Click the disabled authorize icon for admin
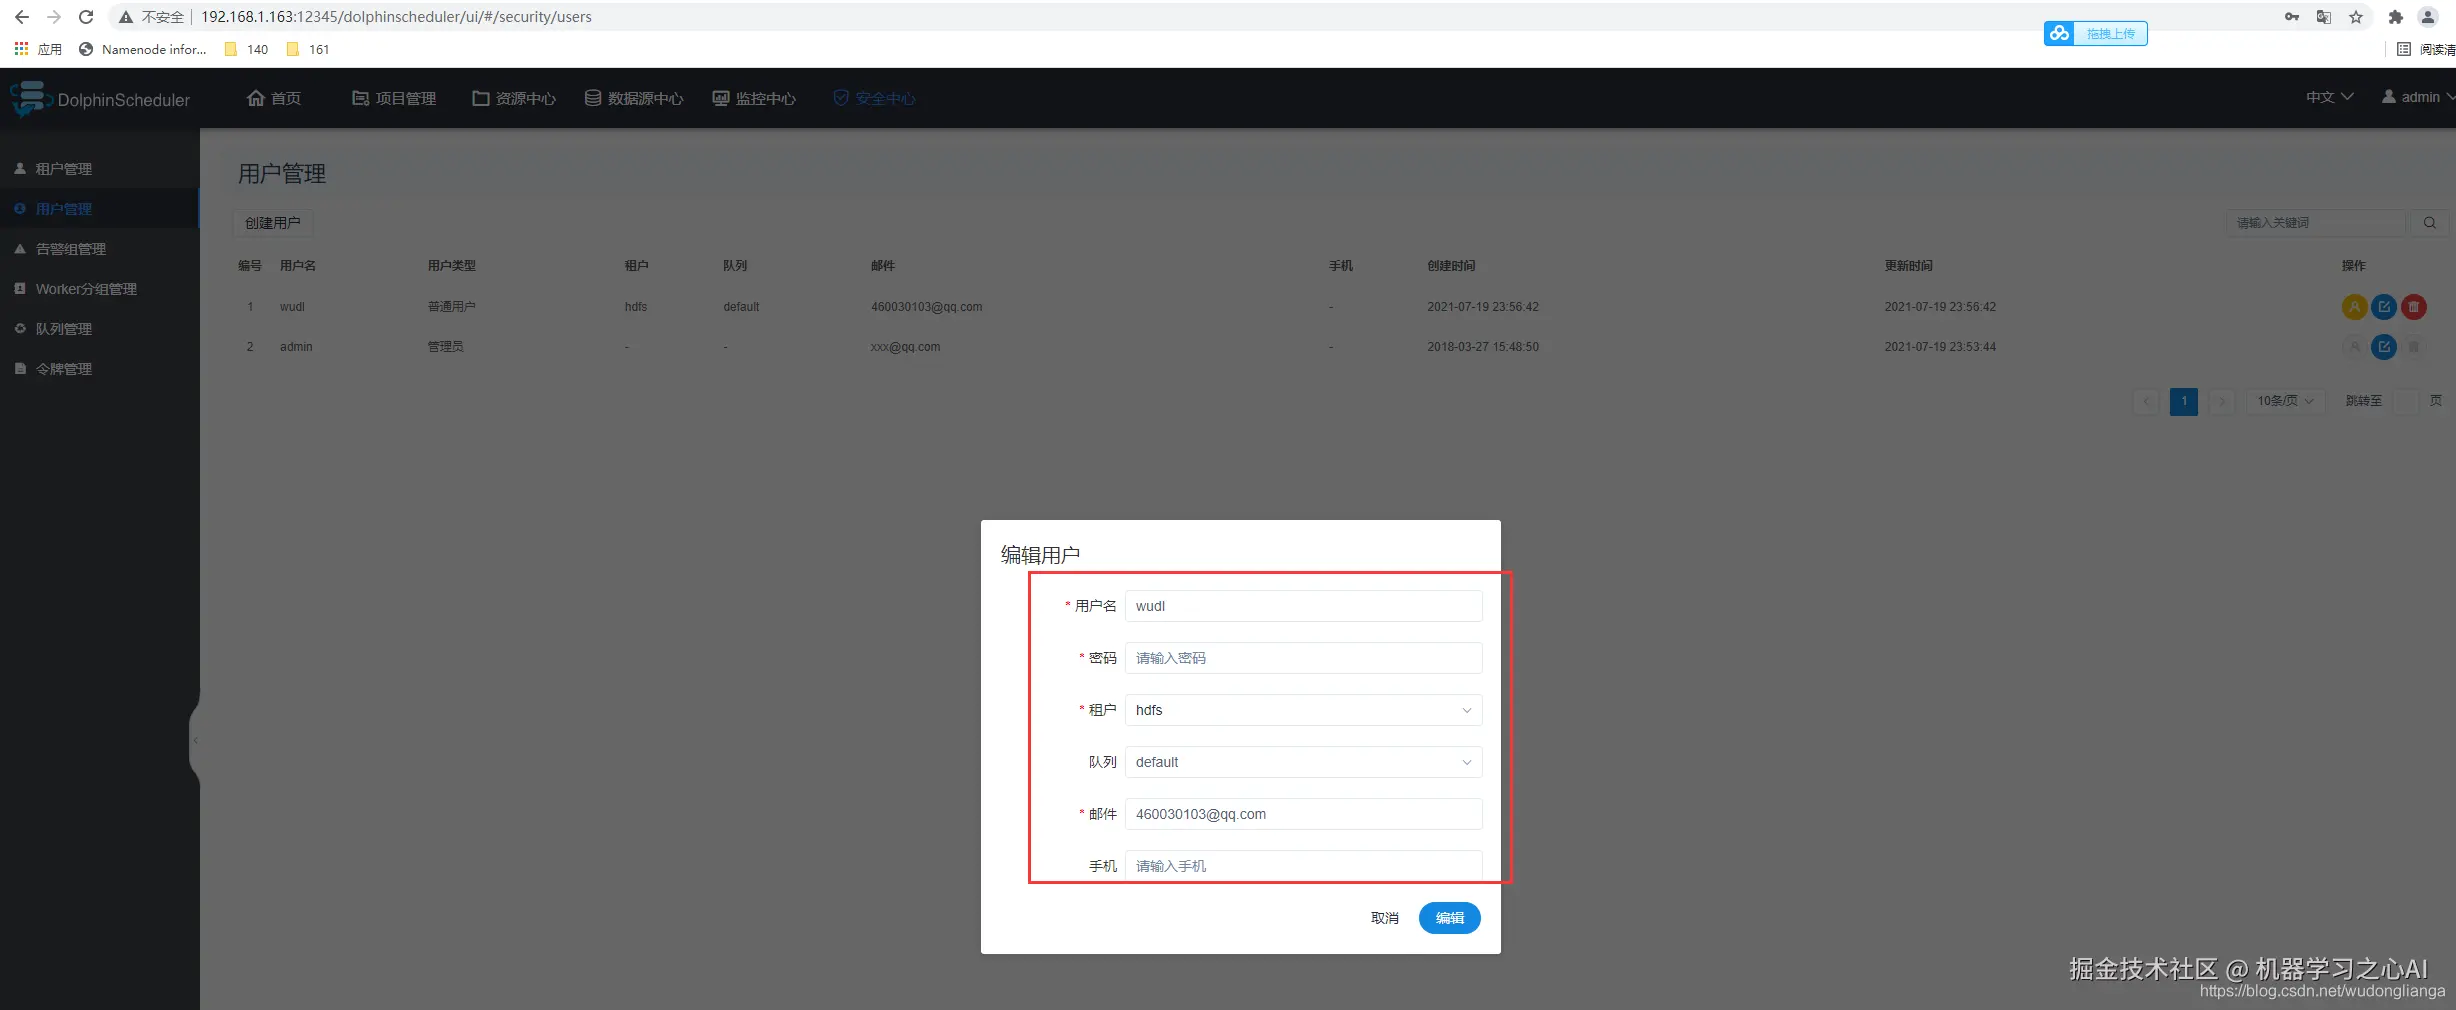 coord(2355,347)
